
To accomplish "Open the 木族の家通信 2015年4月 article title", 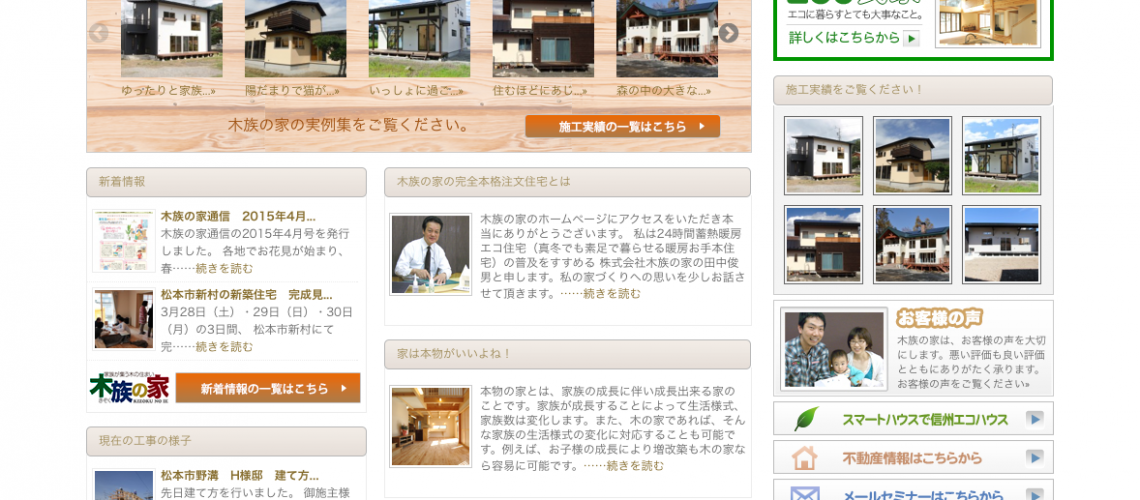I will [x=238, y=217].
